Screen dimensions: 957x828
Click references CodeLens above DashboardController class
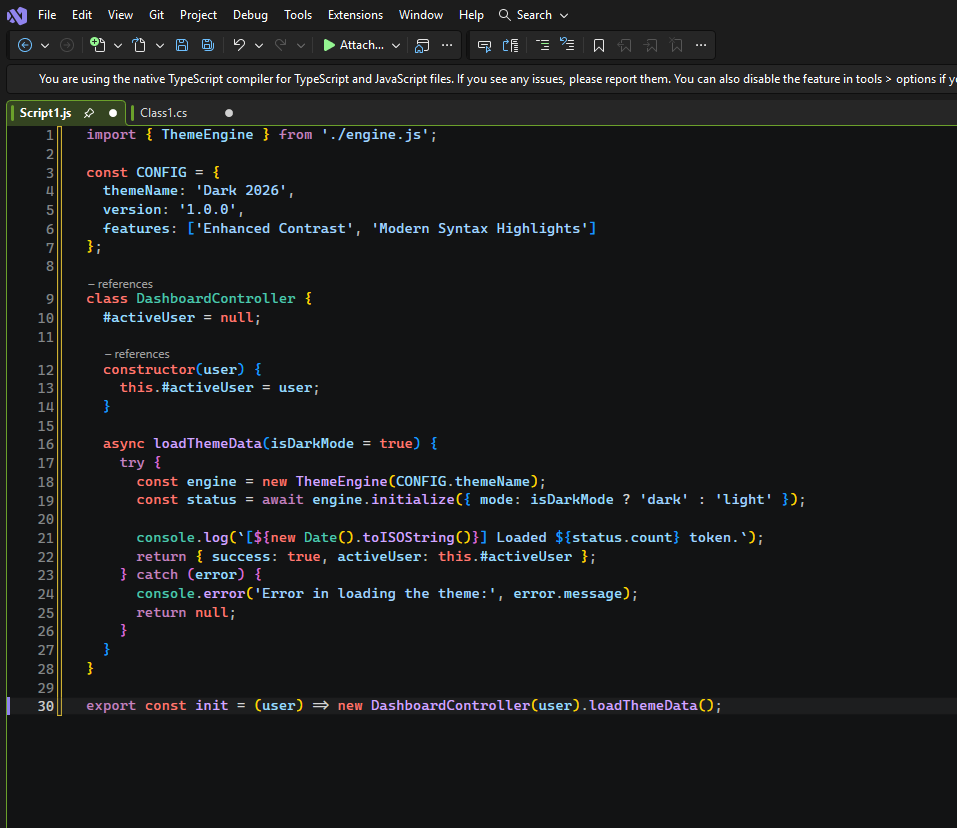(120, 284)
